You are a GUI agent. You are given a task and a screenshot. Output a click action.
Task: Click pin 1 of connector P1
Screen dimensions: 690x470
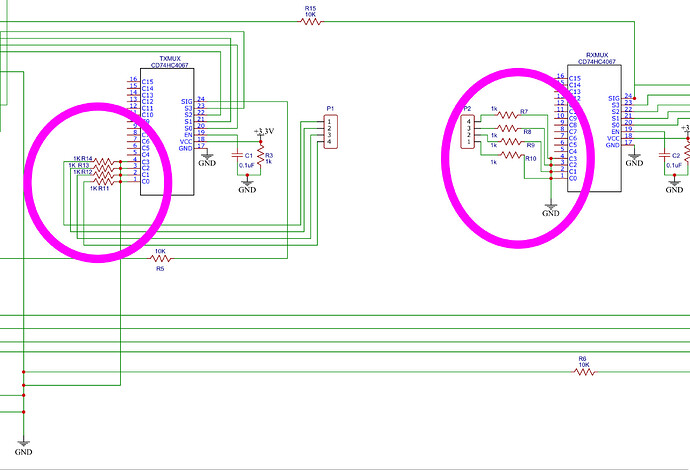[329, 122]
